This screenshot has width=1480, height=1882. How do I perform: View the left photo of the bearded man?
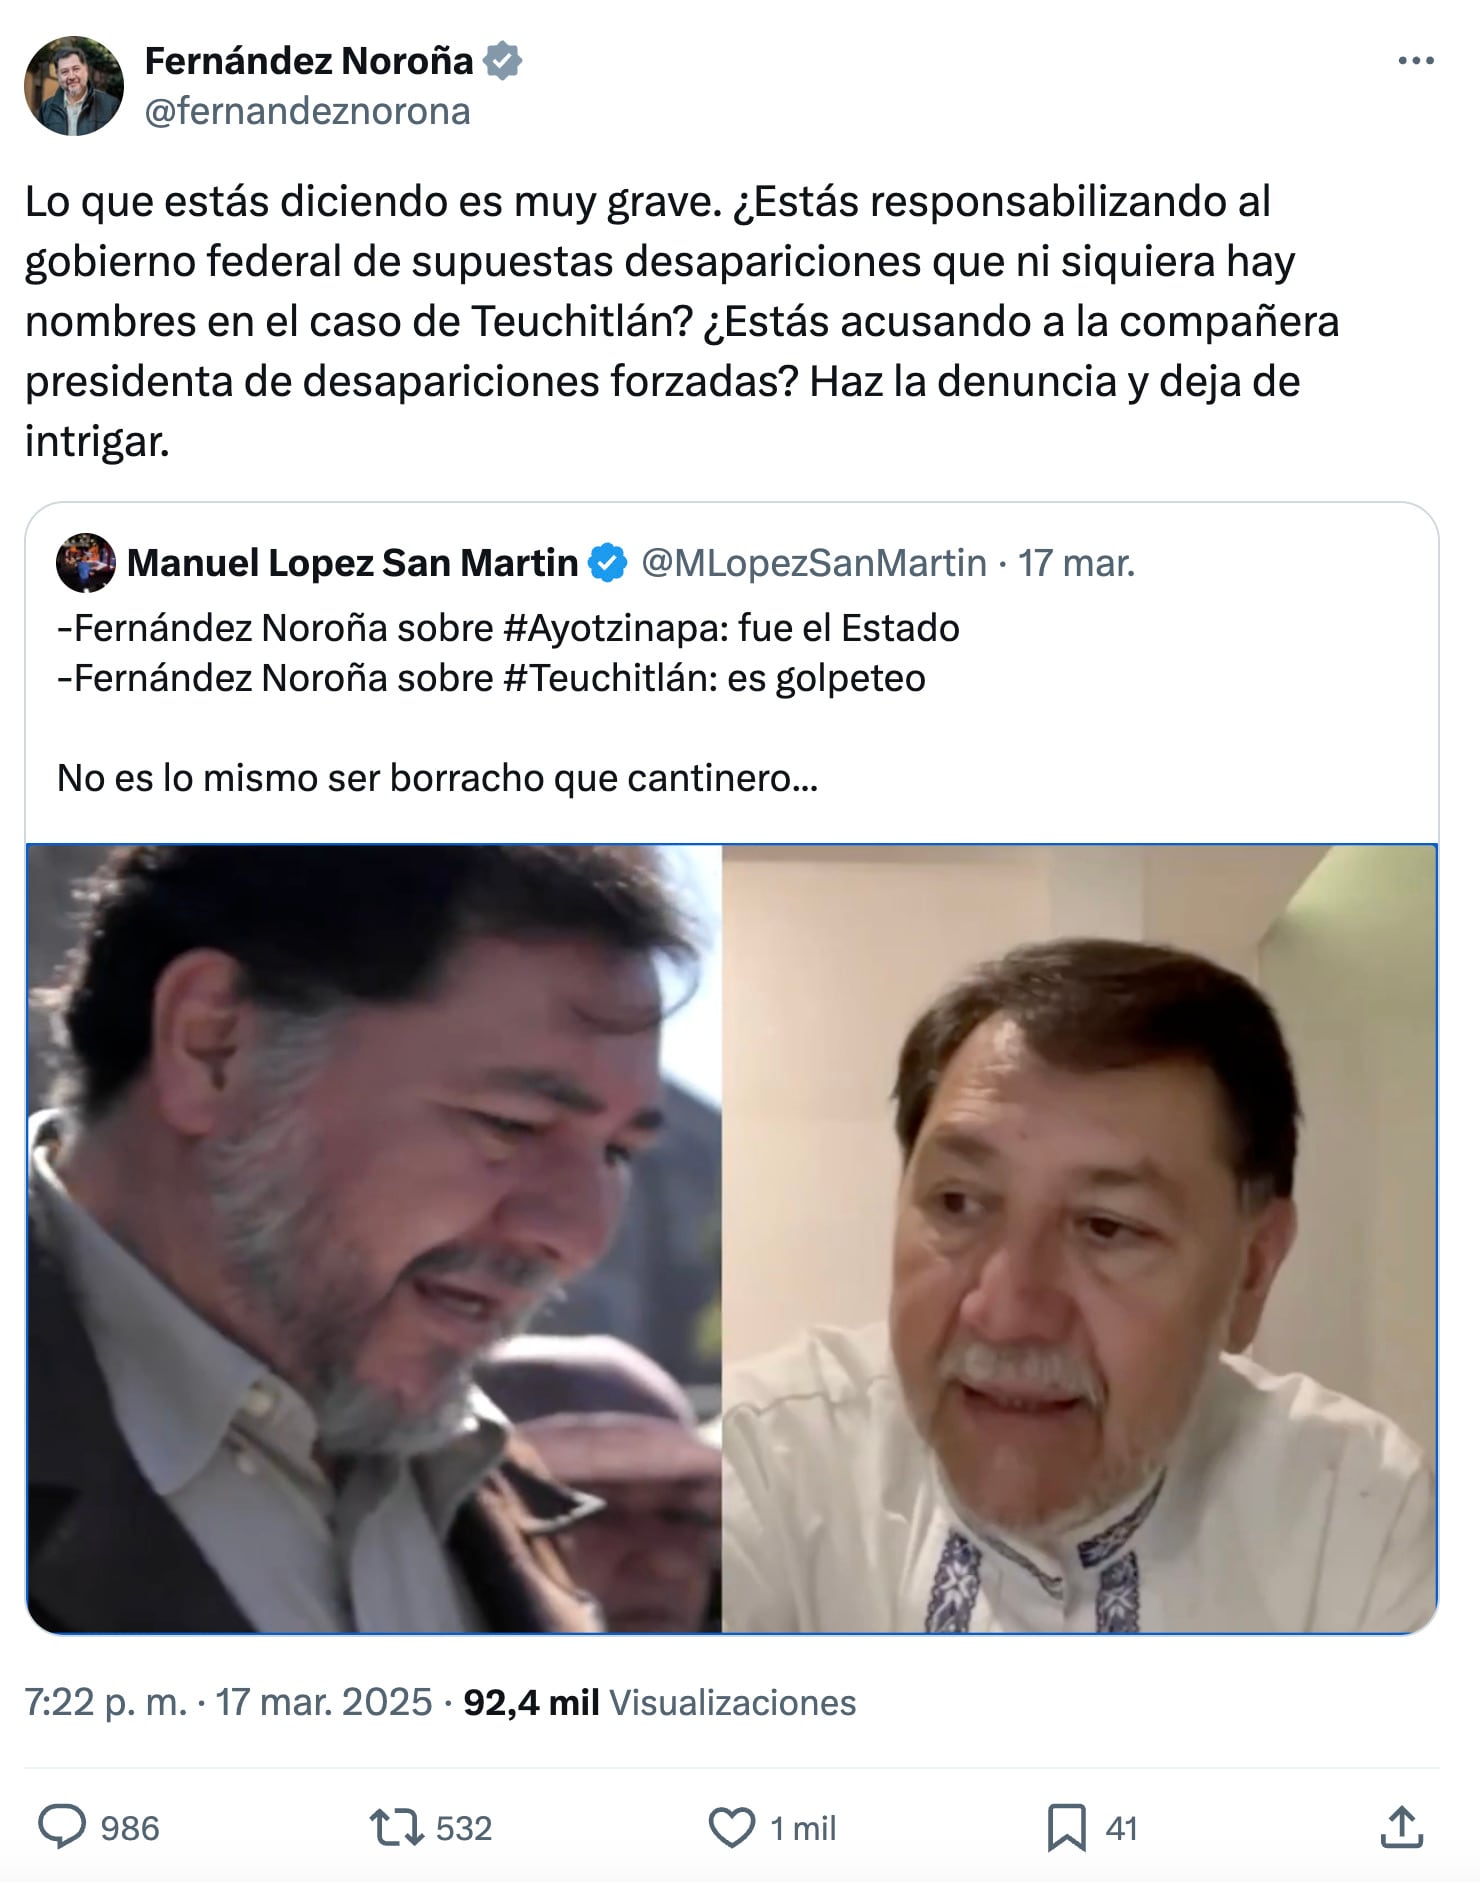(374, 1239)
